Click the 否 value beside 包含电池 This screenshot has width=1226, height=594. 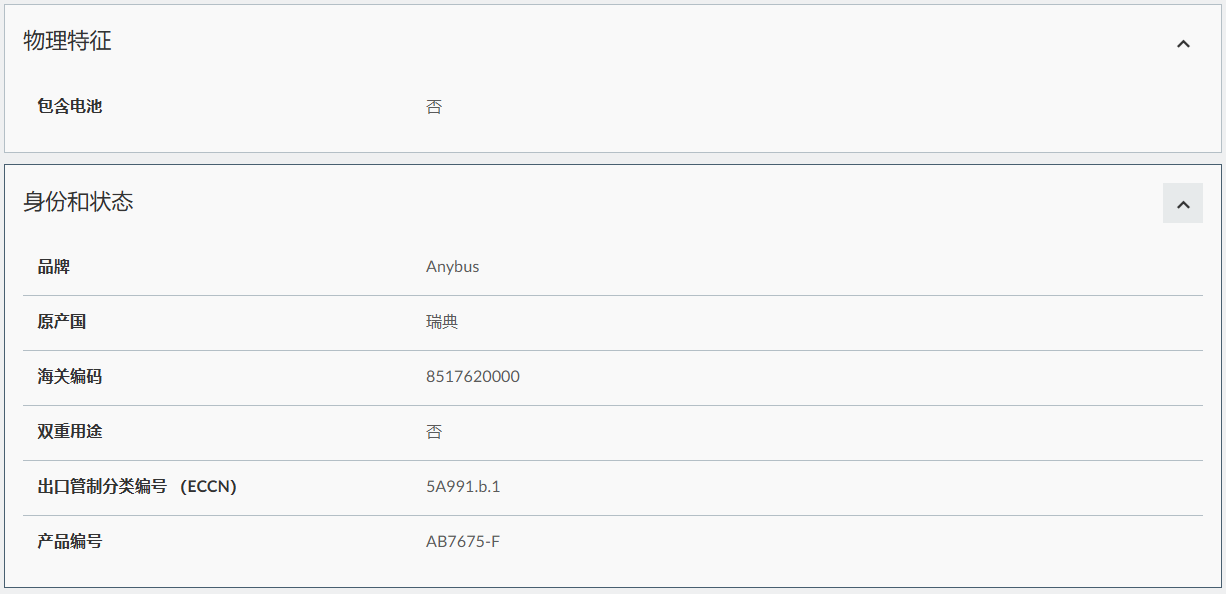[434, 107]
